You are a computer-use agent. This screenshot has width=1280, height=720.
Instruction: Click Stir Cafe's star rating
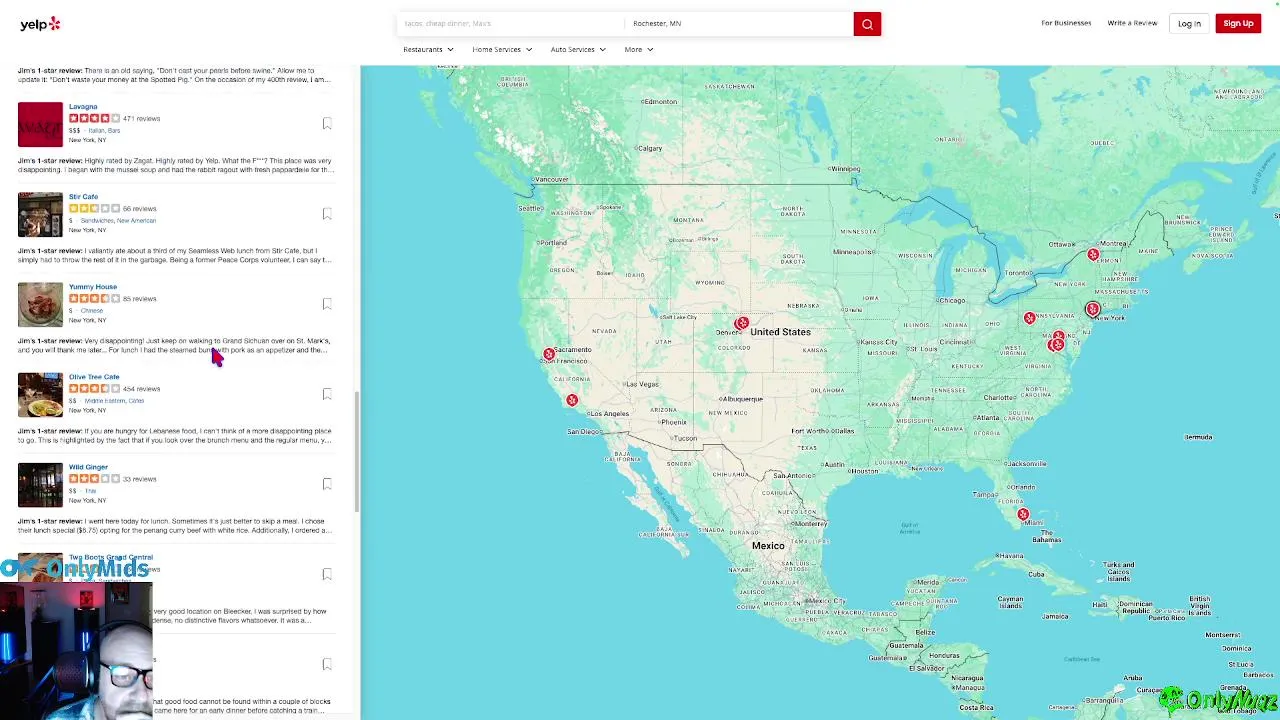[94, 208]
